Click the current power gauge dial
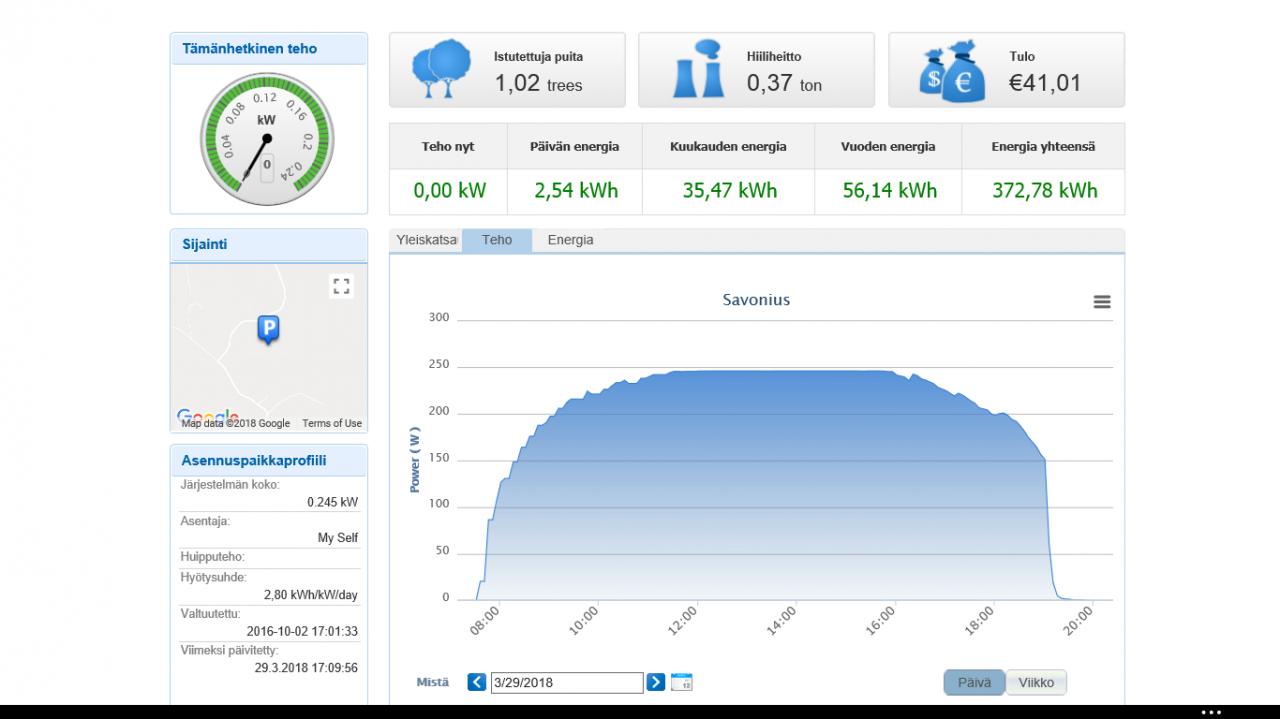 click(266, 139)
